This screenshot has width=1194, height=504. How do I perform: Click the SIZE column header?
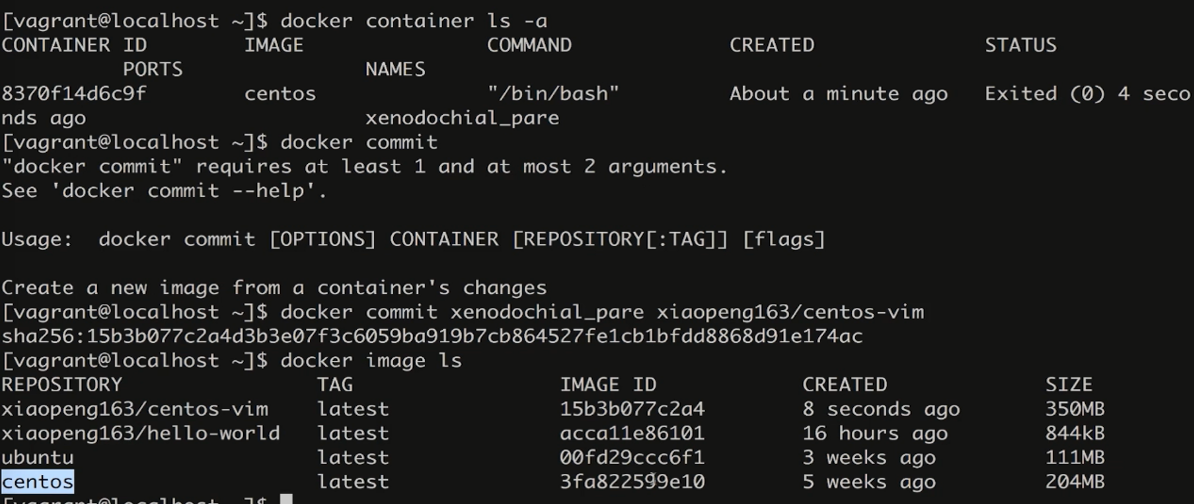[1069, 385]
